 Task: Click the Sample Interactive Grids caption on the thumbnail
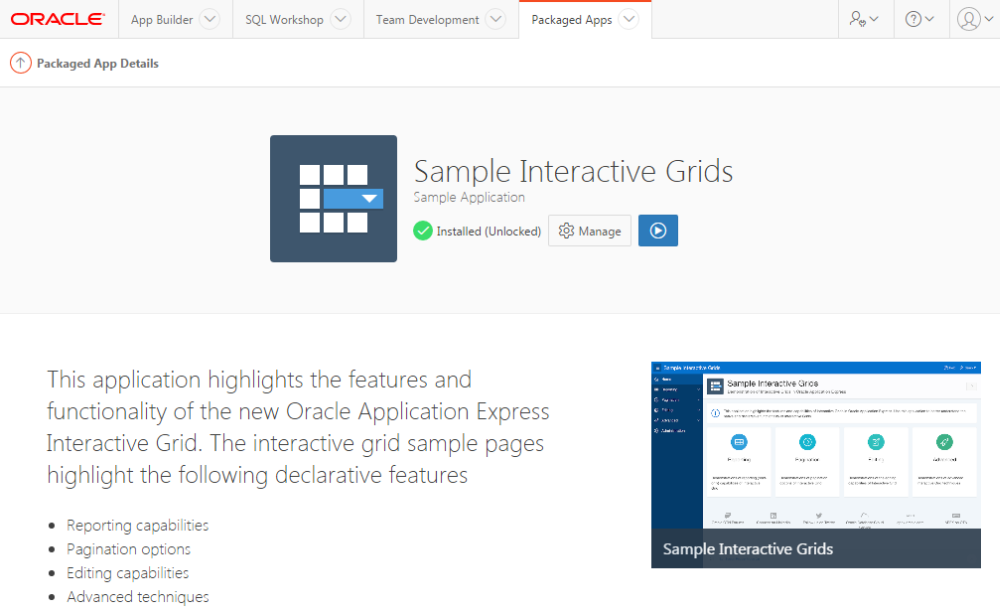pos(747,549)
